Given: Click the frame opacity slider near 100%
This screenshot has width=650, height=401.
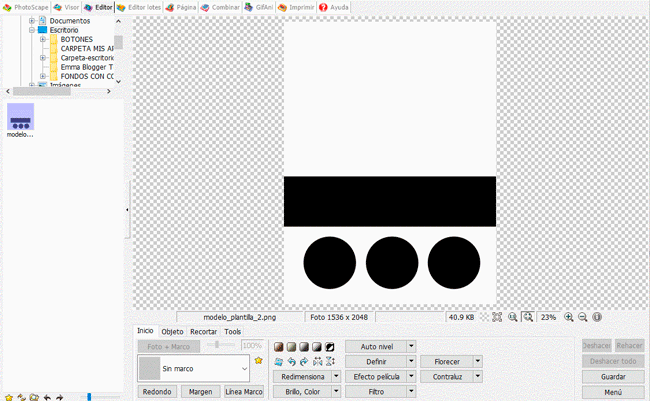Looking at the screenshot, I should tap(221, 345).
